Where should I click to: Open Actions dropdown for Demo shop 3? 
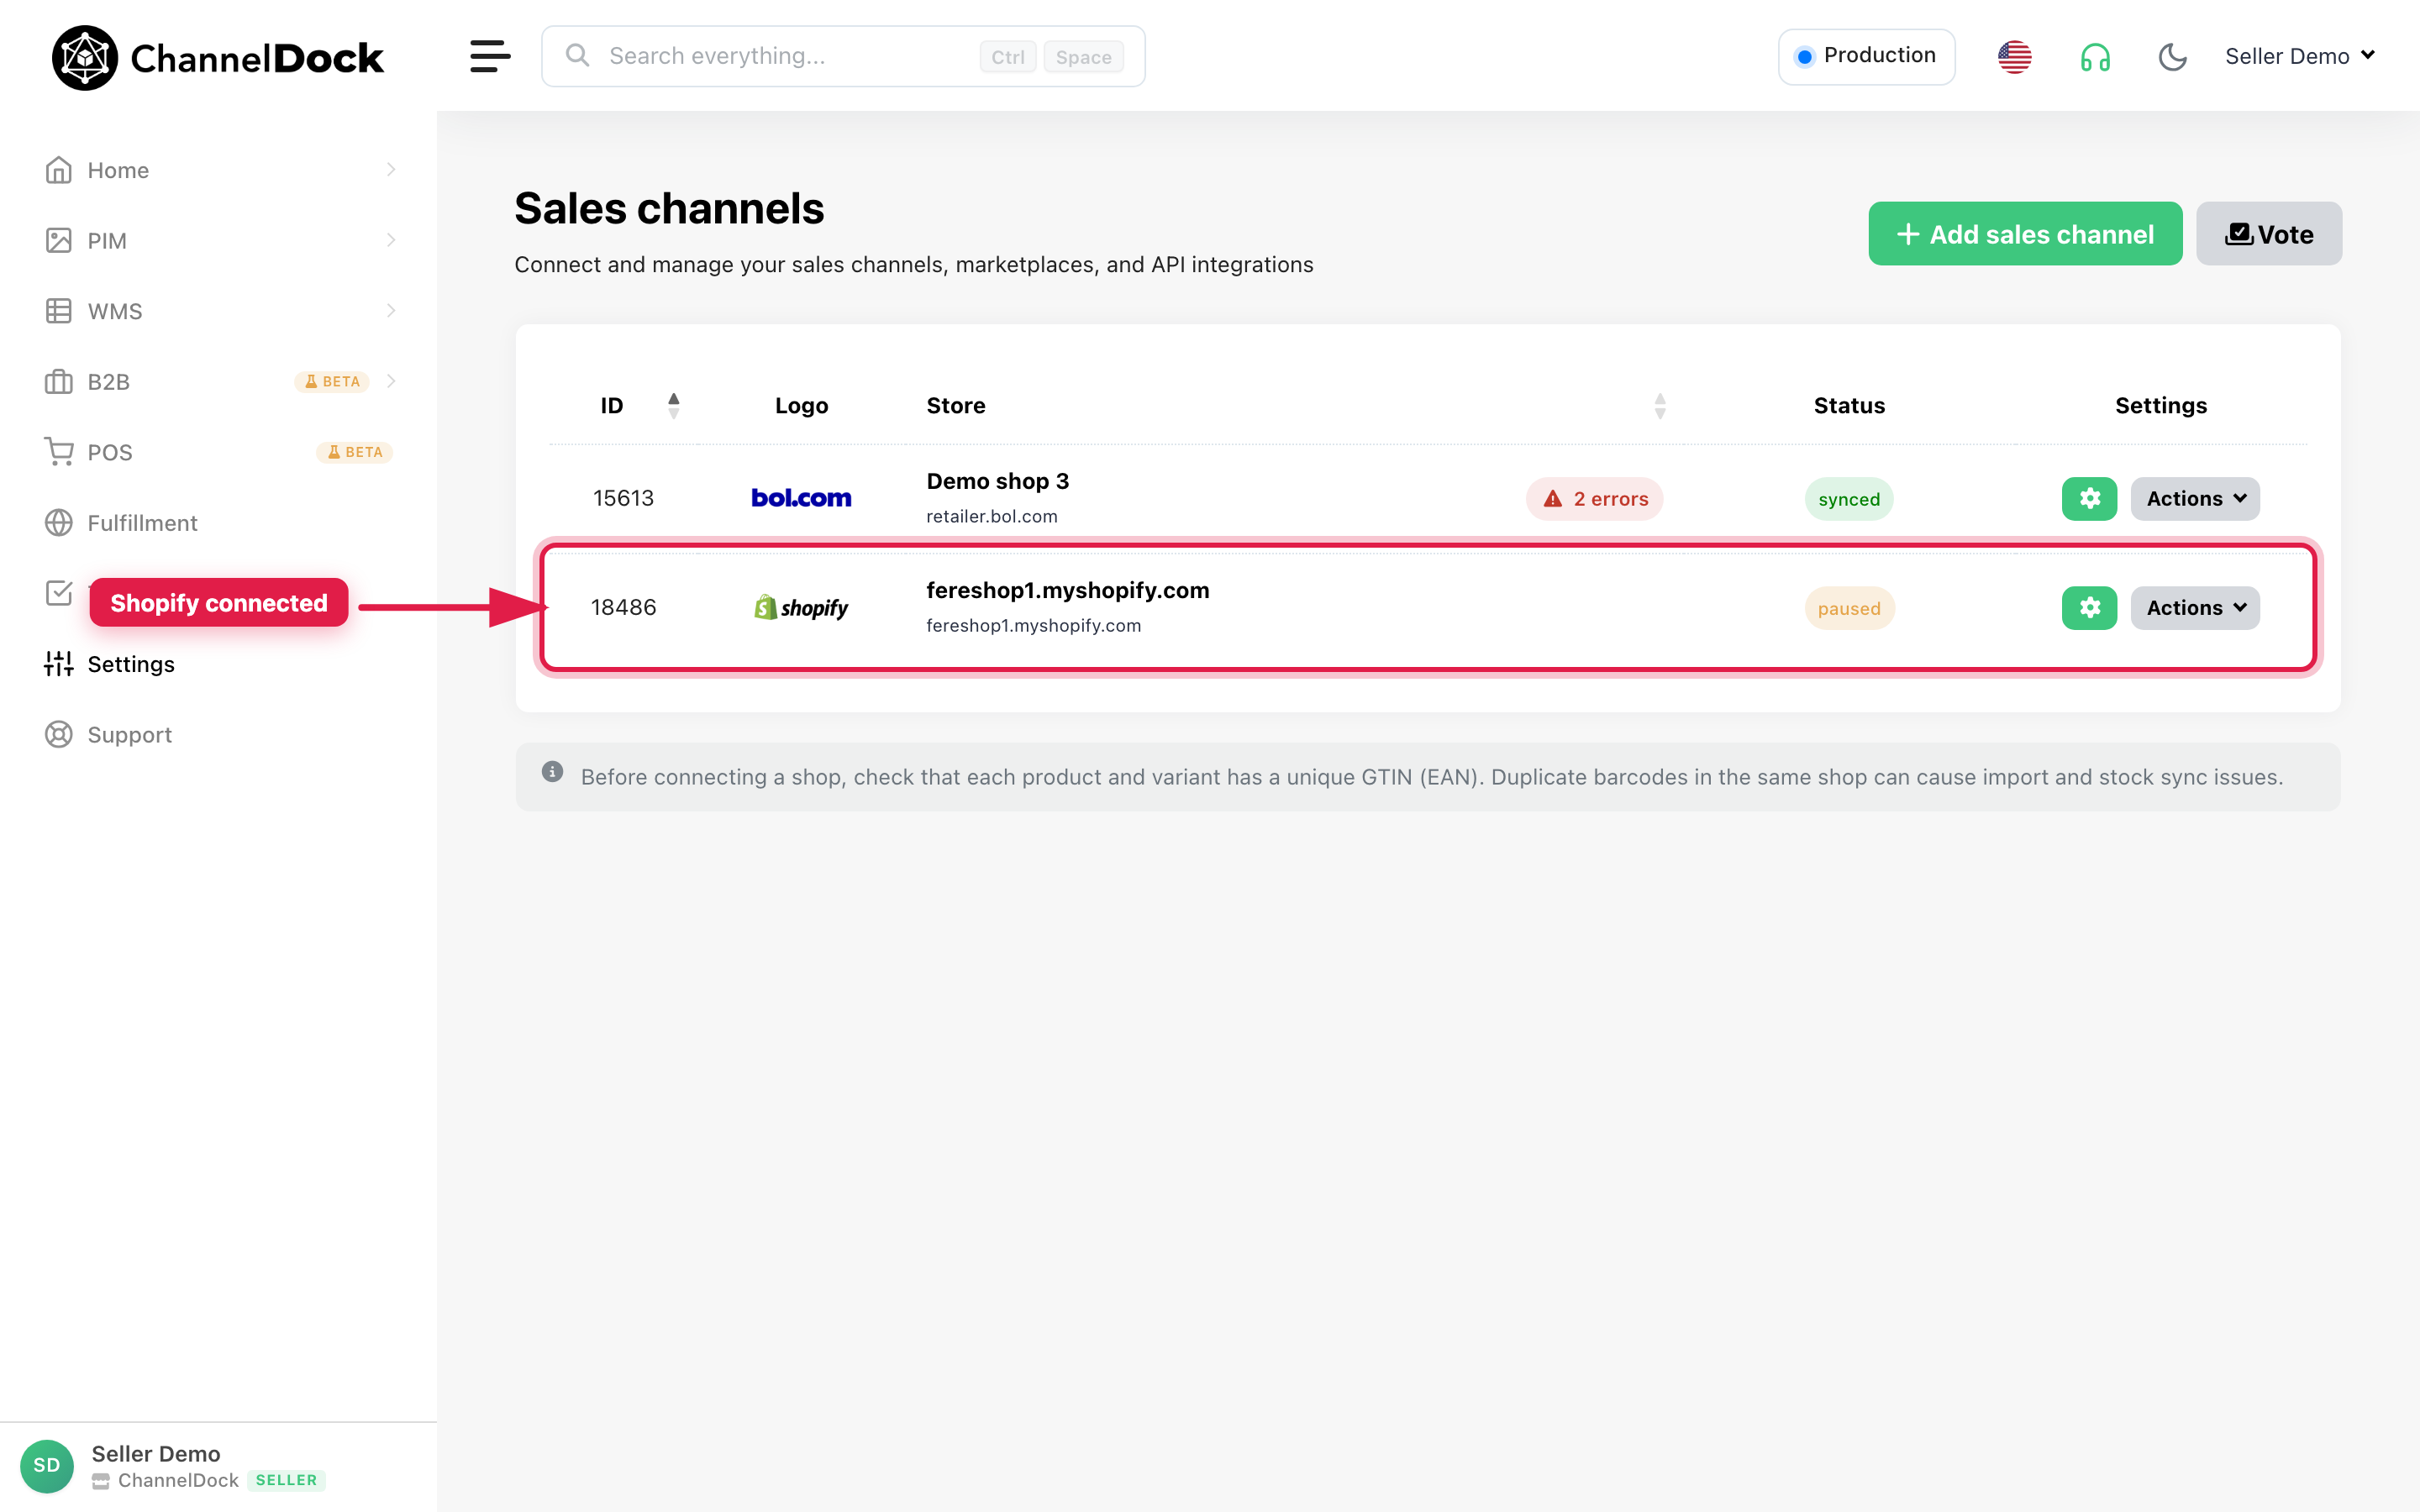(2195, 498)
